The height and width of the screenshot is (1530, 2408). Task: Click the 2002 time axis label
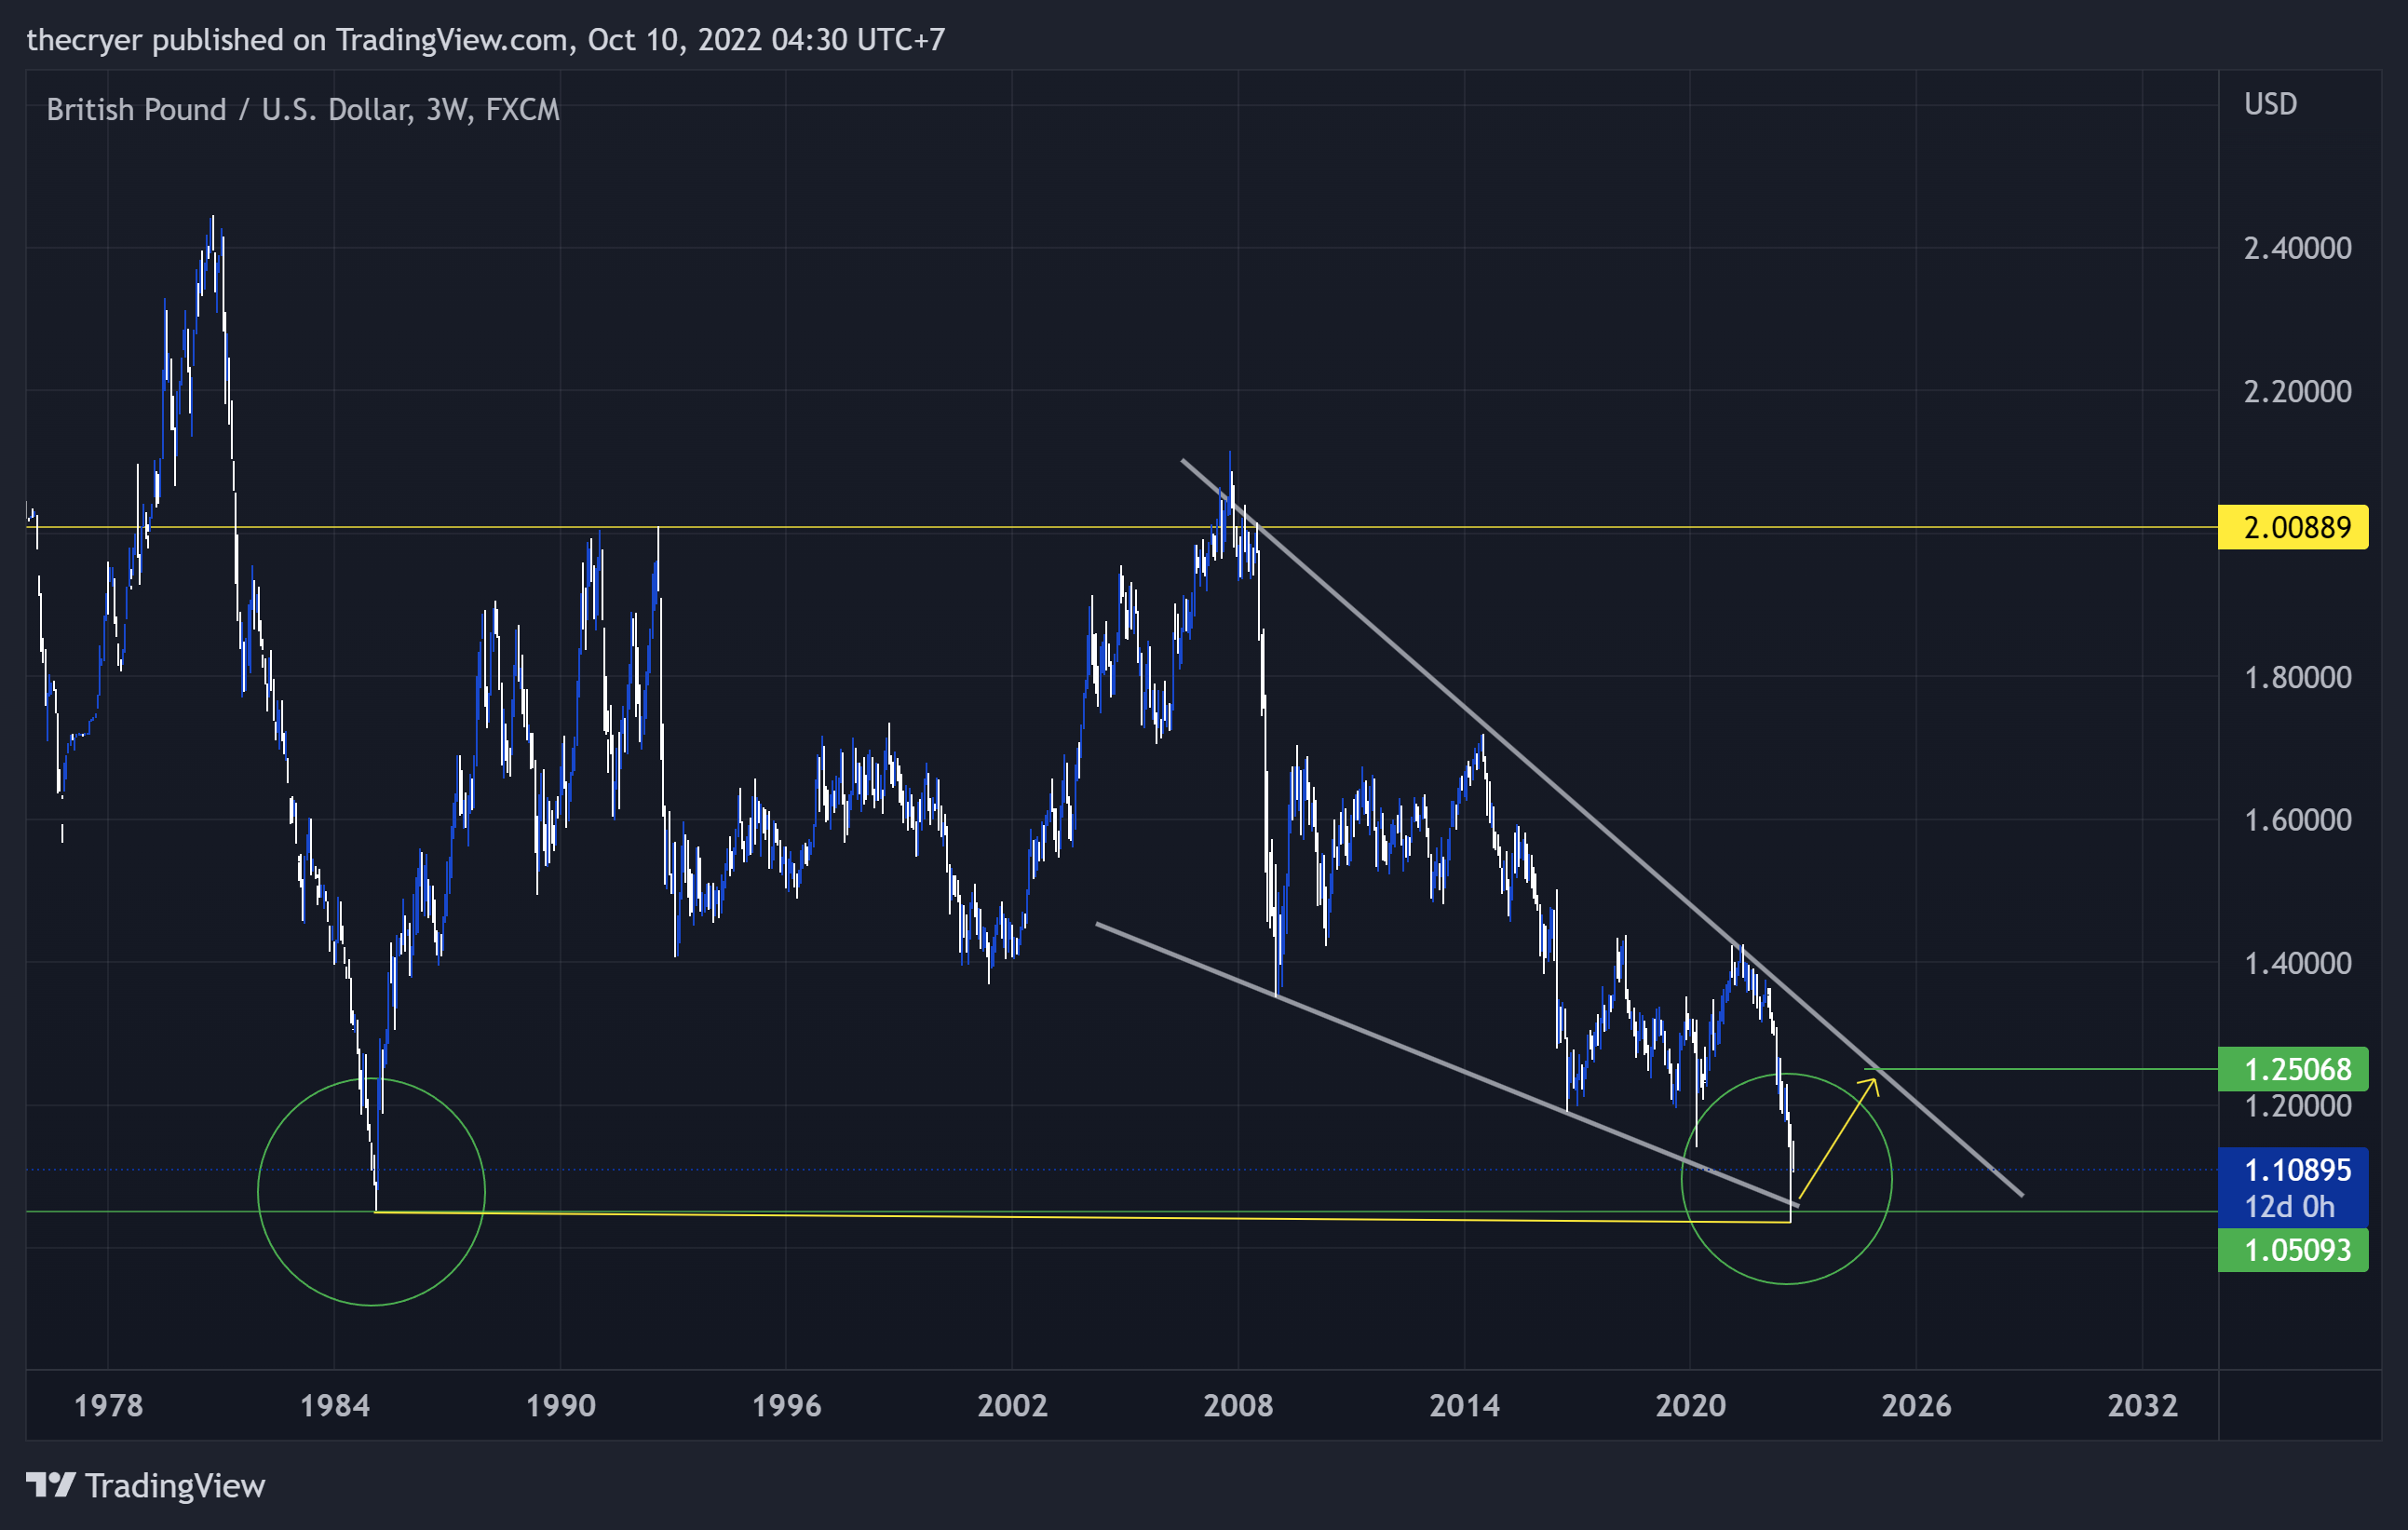pyautogui.click(x=1012, y=1406)
